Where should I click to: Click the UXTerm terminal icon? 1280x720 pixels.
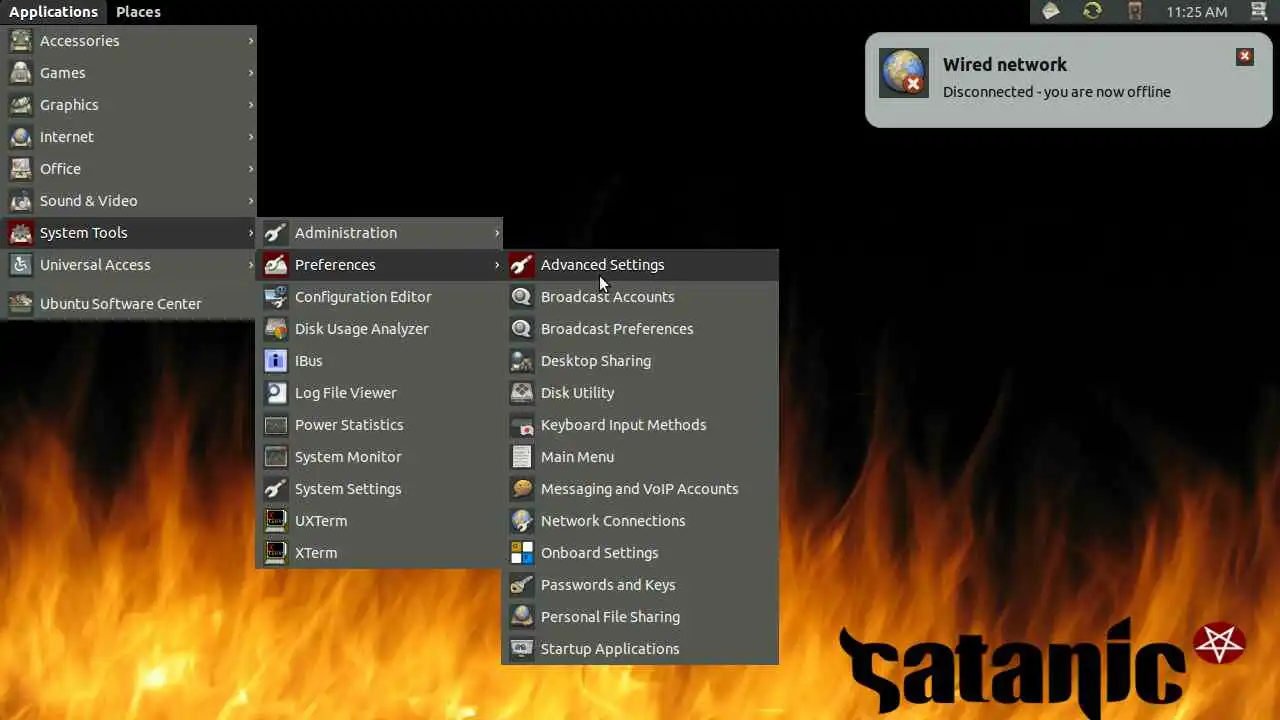coord(276,521)
